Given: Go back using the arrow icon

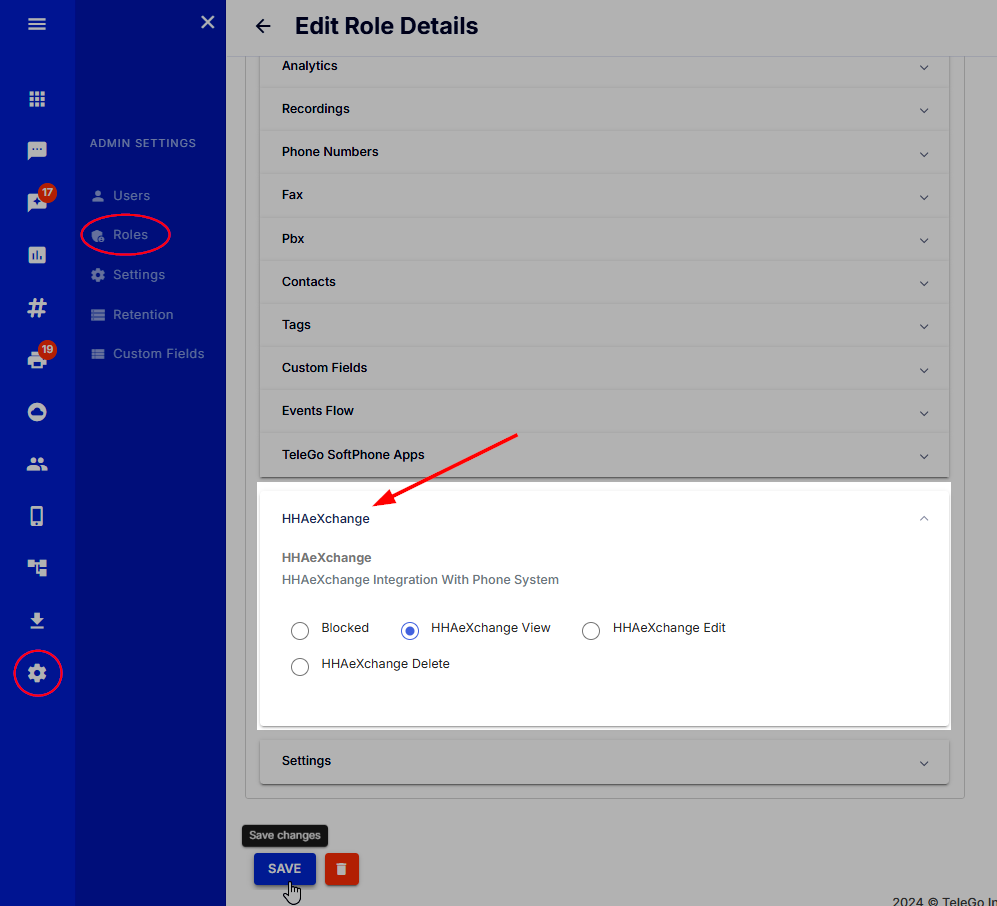Looking at the screenshot, I should pos(263,26).
